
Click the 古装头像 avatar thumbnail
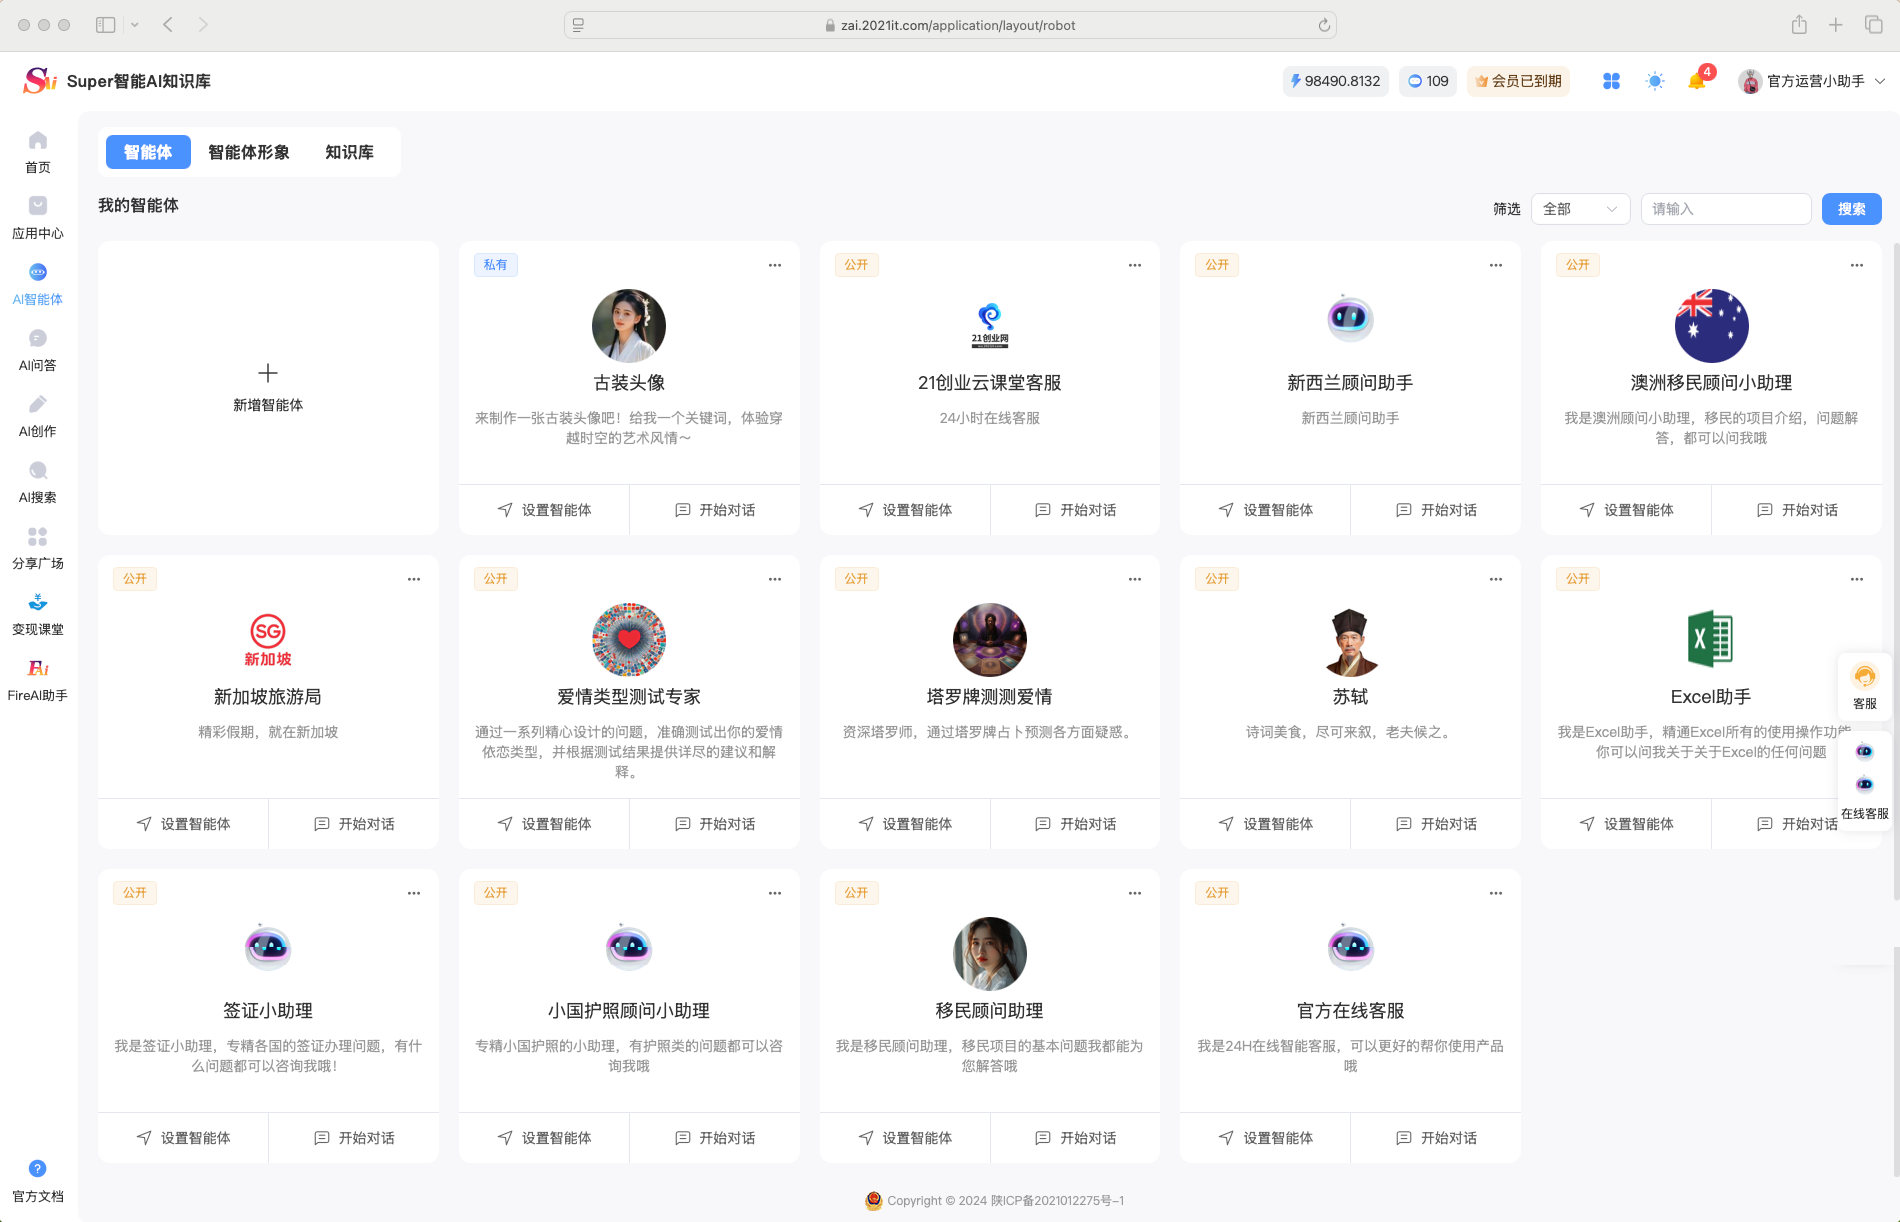(629, 326)
